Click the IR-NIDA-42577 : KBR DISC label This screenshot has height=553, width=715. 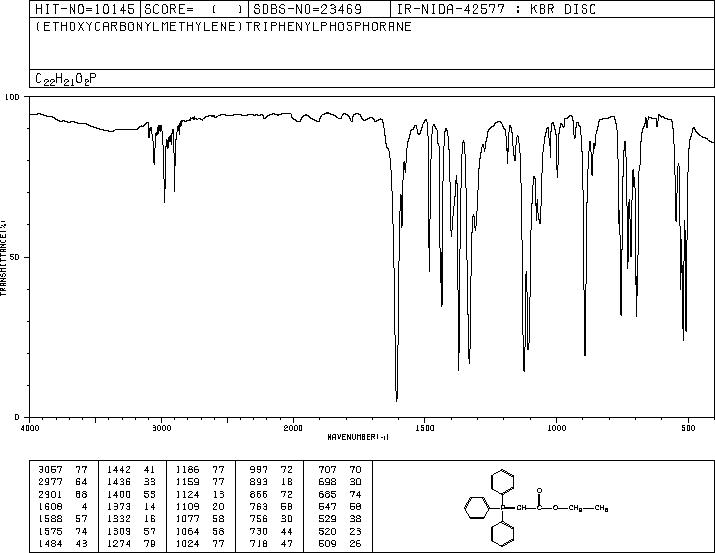click(496, 9)
